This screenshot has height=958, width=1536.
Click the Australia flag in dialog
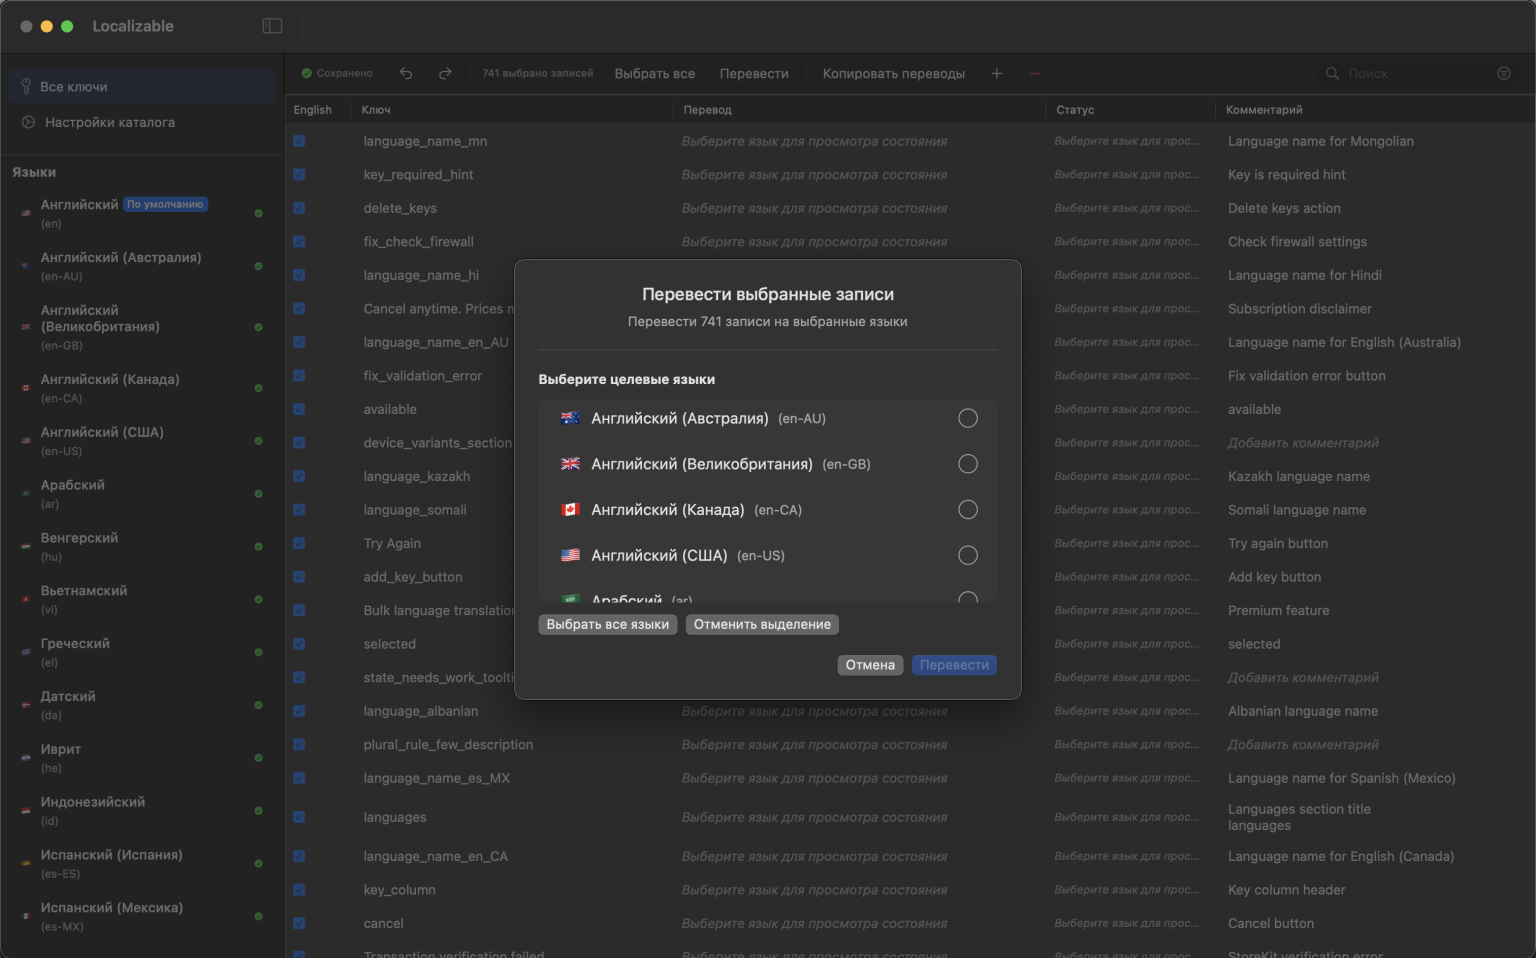(x=570, y=418)
